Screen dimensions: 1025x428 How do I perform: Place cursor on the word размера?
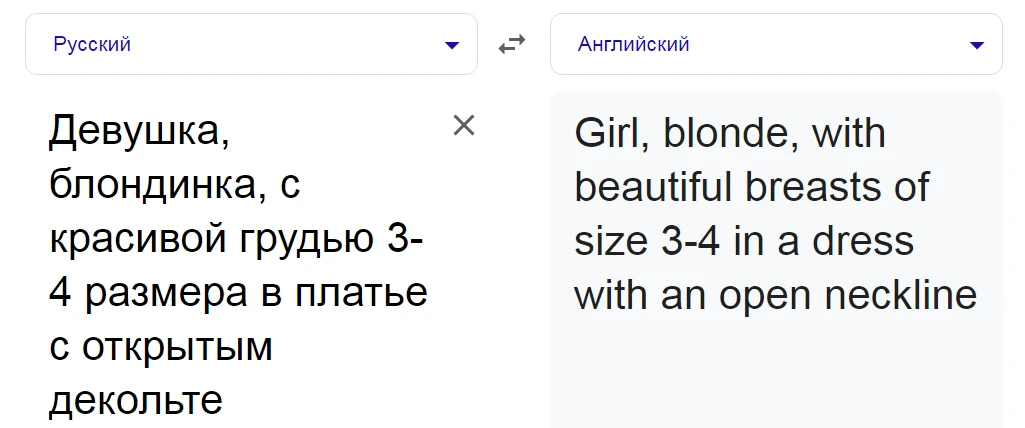tap(167, 295)
